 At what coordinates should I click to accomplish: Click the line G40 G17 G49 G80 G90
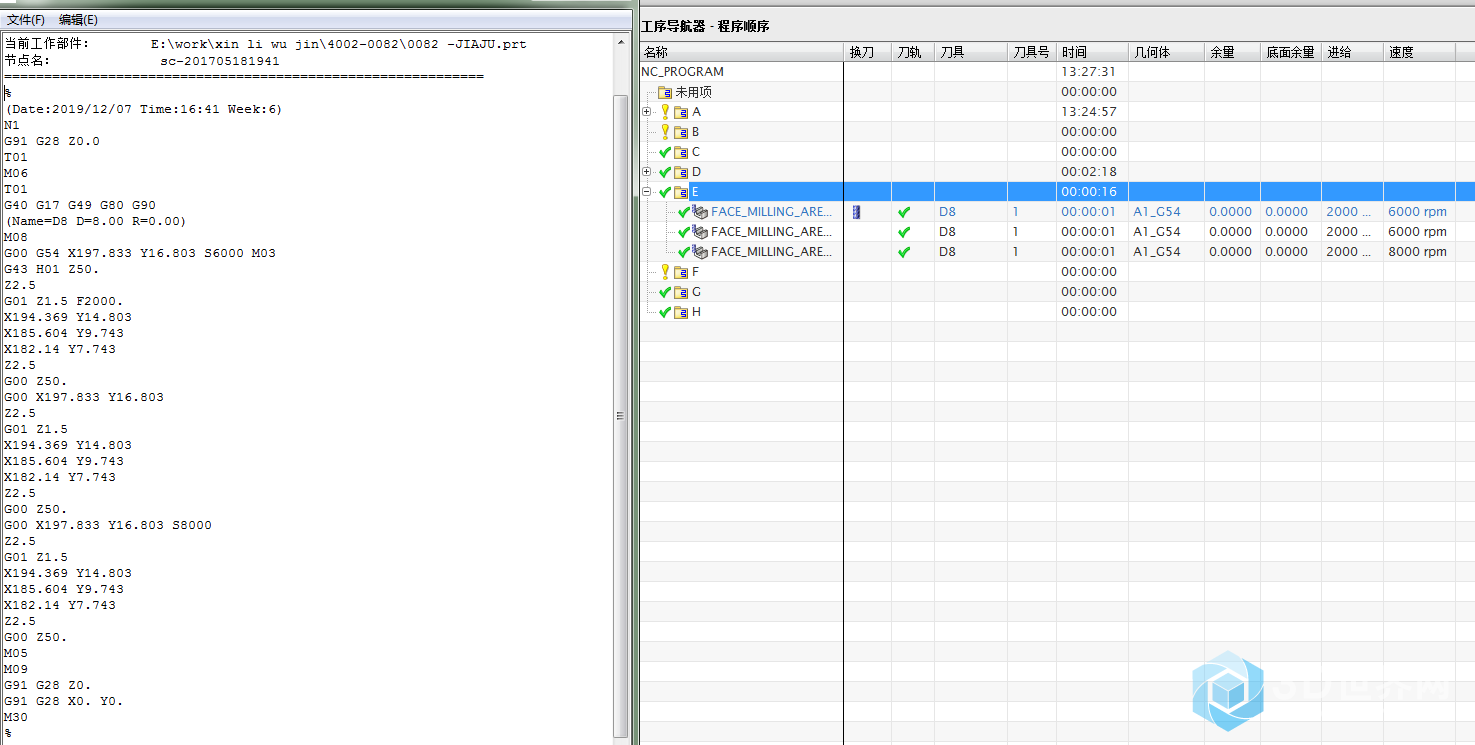80,205
